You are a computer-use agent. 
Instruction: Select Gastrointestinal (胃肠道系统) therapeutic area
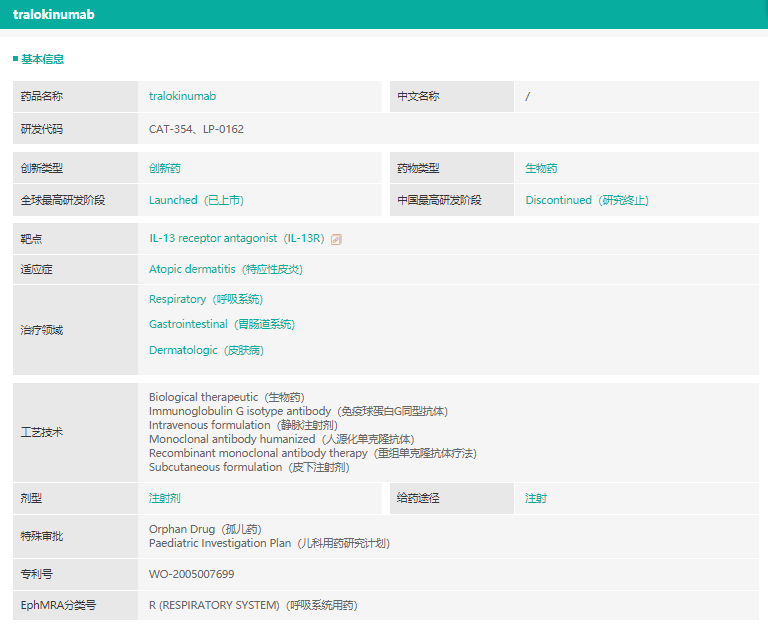click(222, 324)
